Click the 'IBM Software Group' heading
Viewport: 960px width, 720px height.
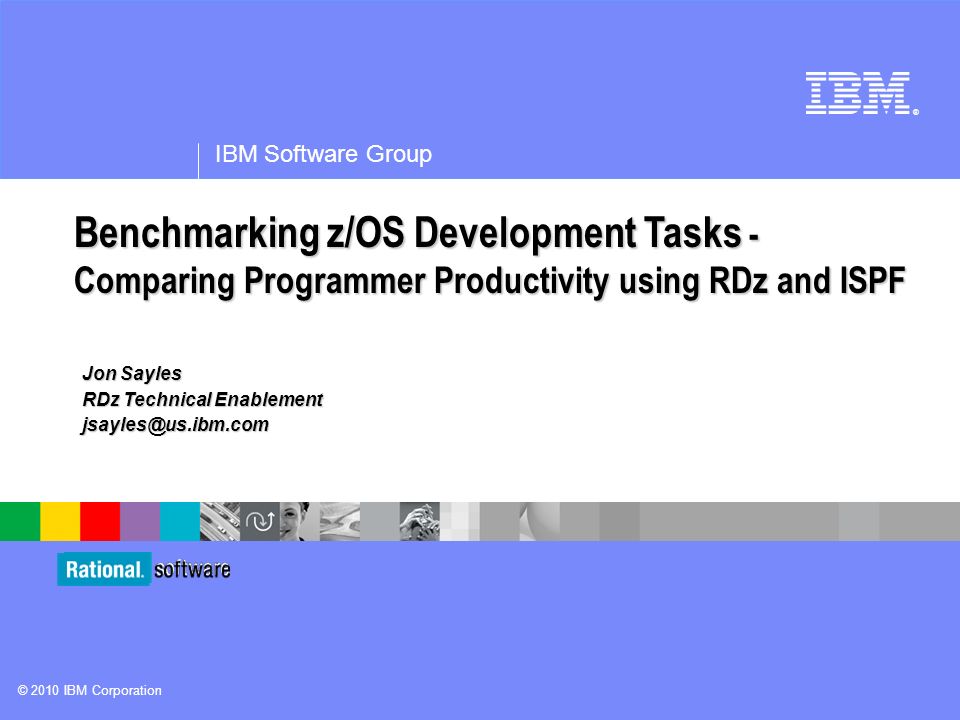tap(323, 154)
